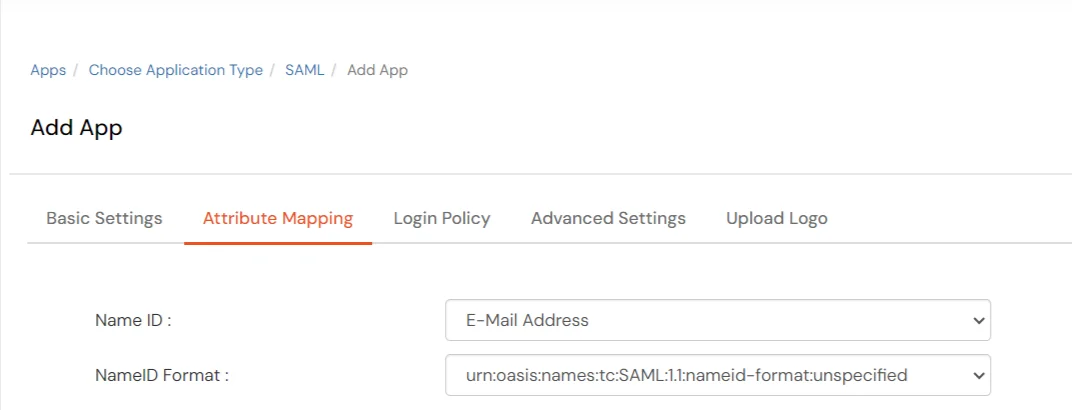This screenshot has height=410, width=1072.
Task: Go to the Advanced Settings tab
Action: click(608, 218)
